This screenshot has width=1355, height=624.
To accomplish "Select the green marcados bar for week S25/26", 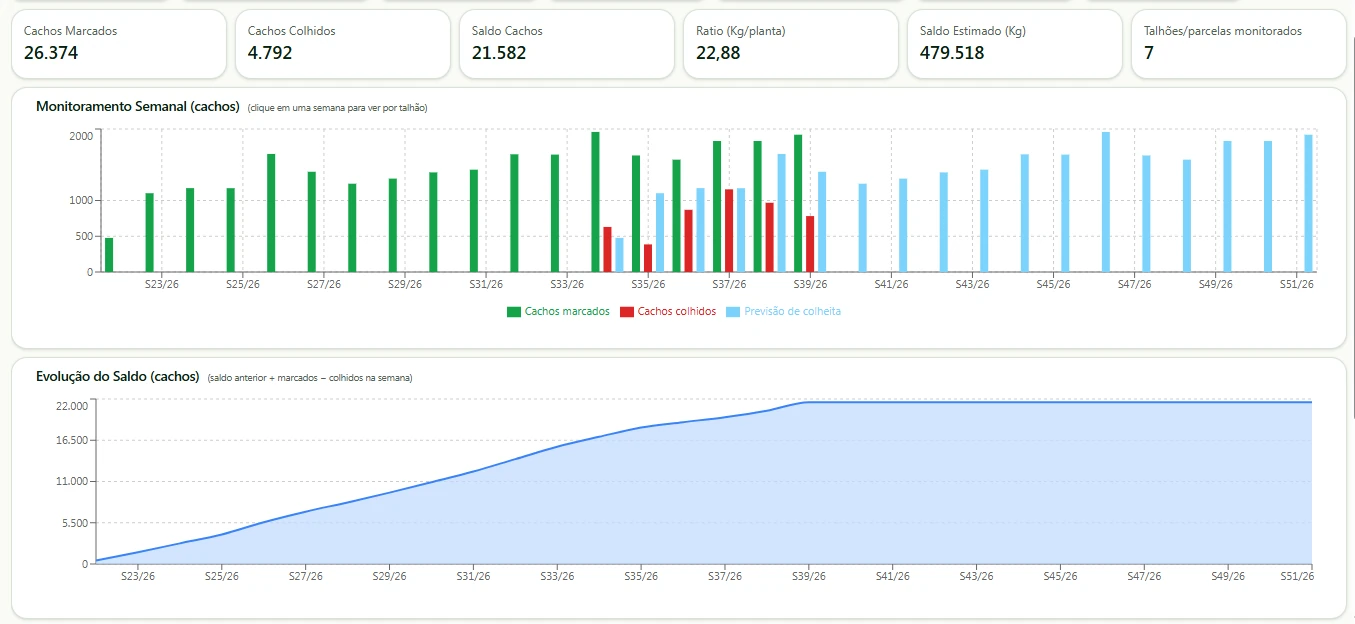I will pyautogui.click(x=231, y=230).
